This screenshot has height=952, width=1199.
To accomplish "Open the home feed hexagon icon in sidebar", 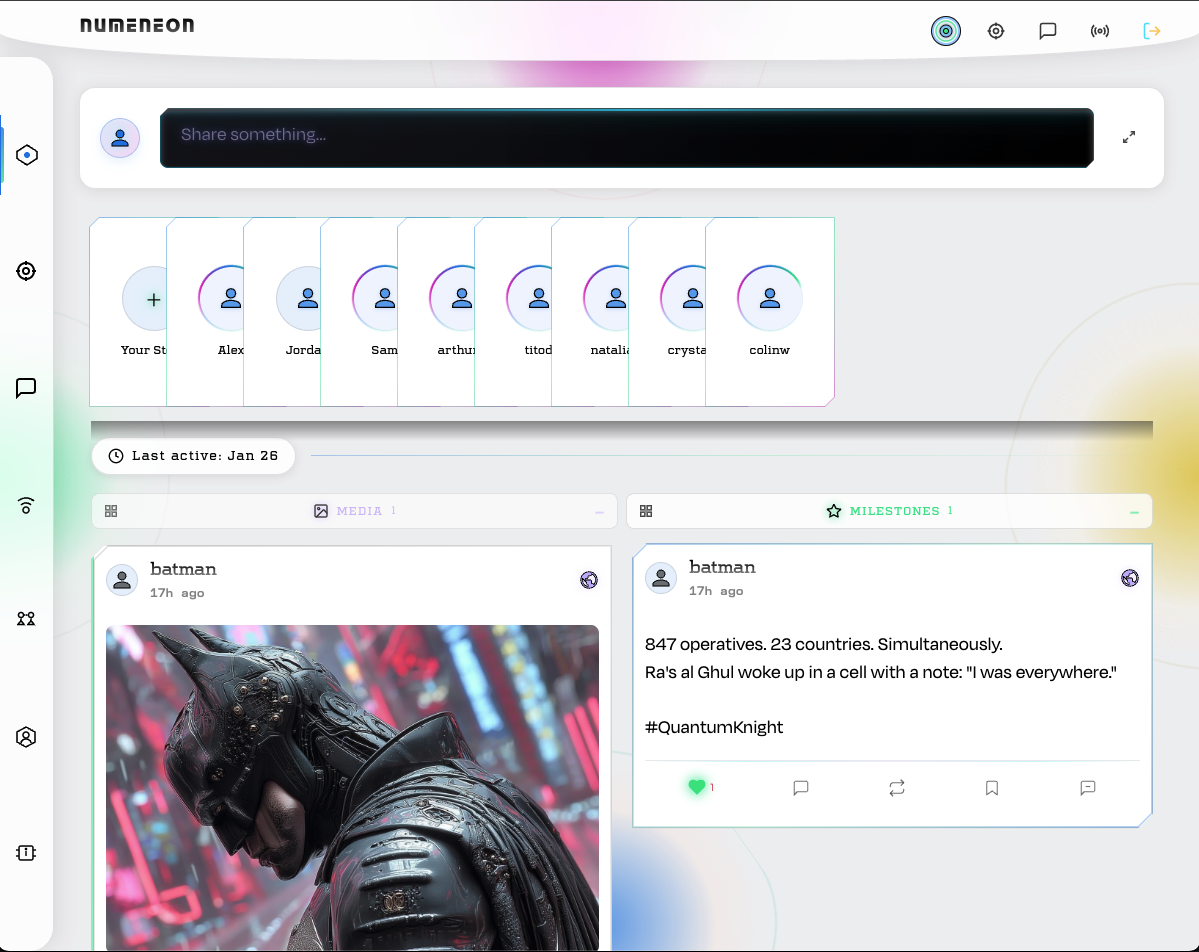I will click(x=27, y=155).
